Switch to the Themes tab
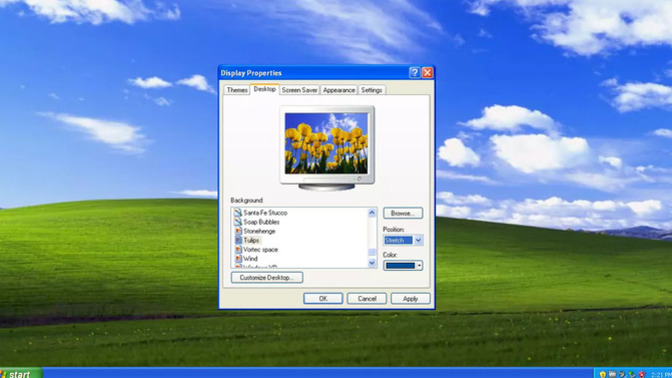This screenshot has height=378, width=672. [x=237, y=90]
